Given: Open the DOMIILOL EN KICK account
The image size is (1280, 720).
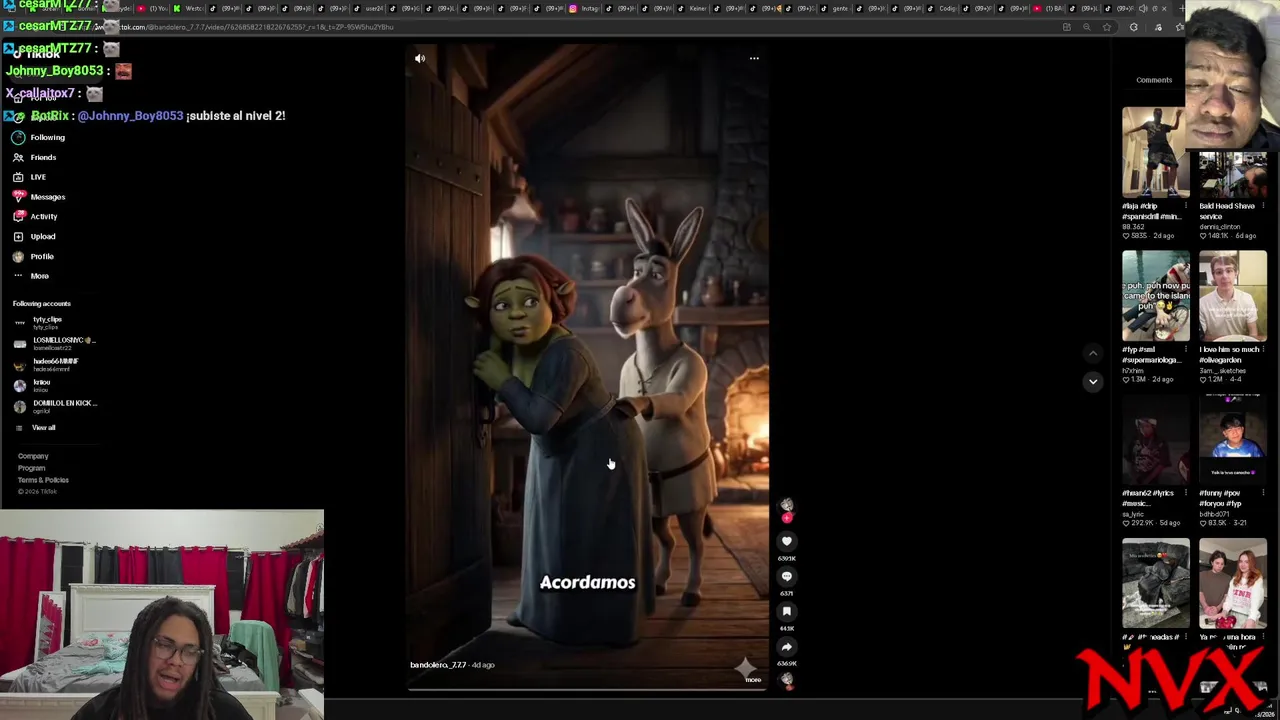Looking at the screenshot, I should coord(55,406).
